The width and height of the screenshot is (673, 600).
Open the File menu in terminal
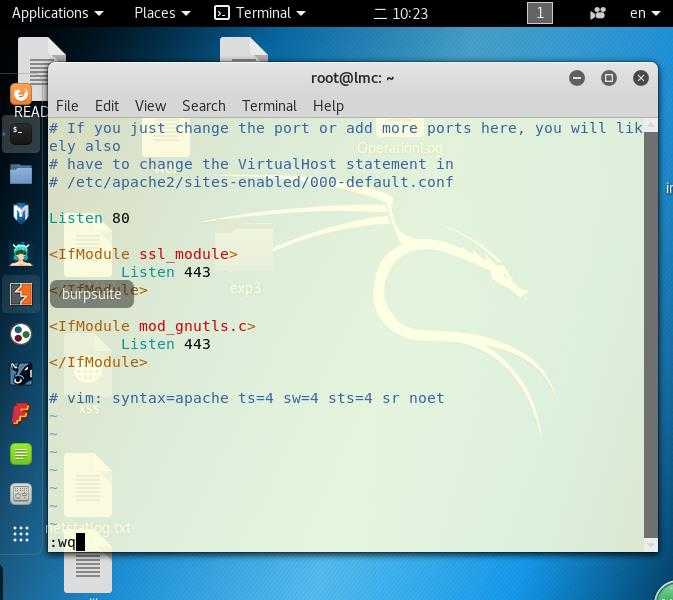point(67,106)
